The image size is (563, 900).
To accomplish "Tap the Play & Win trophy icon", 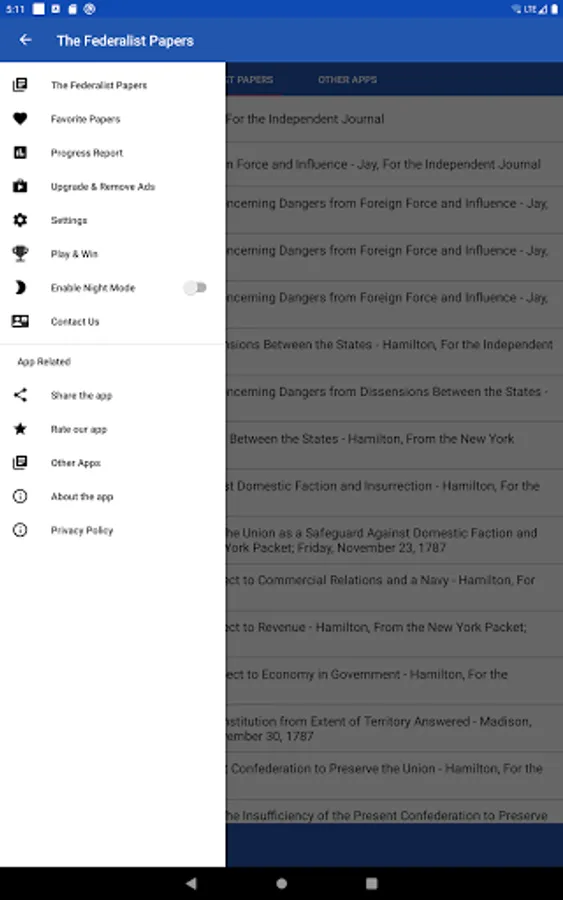I will tap(20, 254).
